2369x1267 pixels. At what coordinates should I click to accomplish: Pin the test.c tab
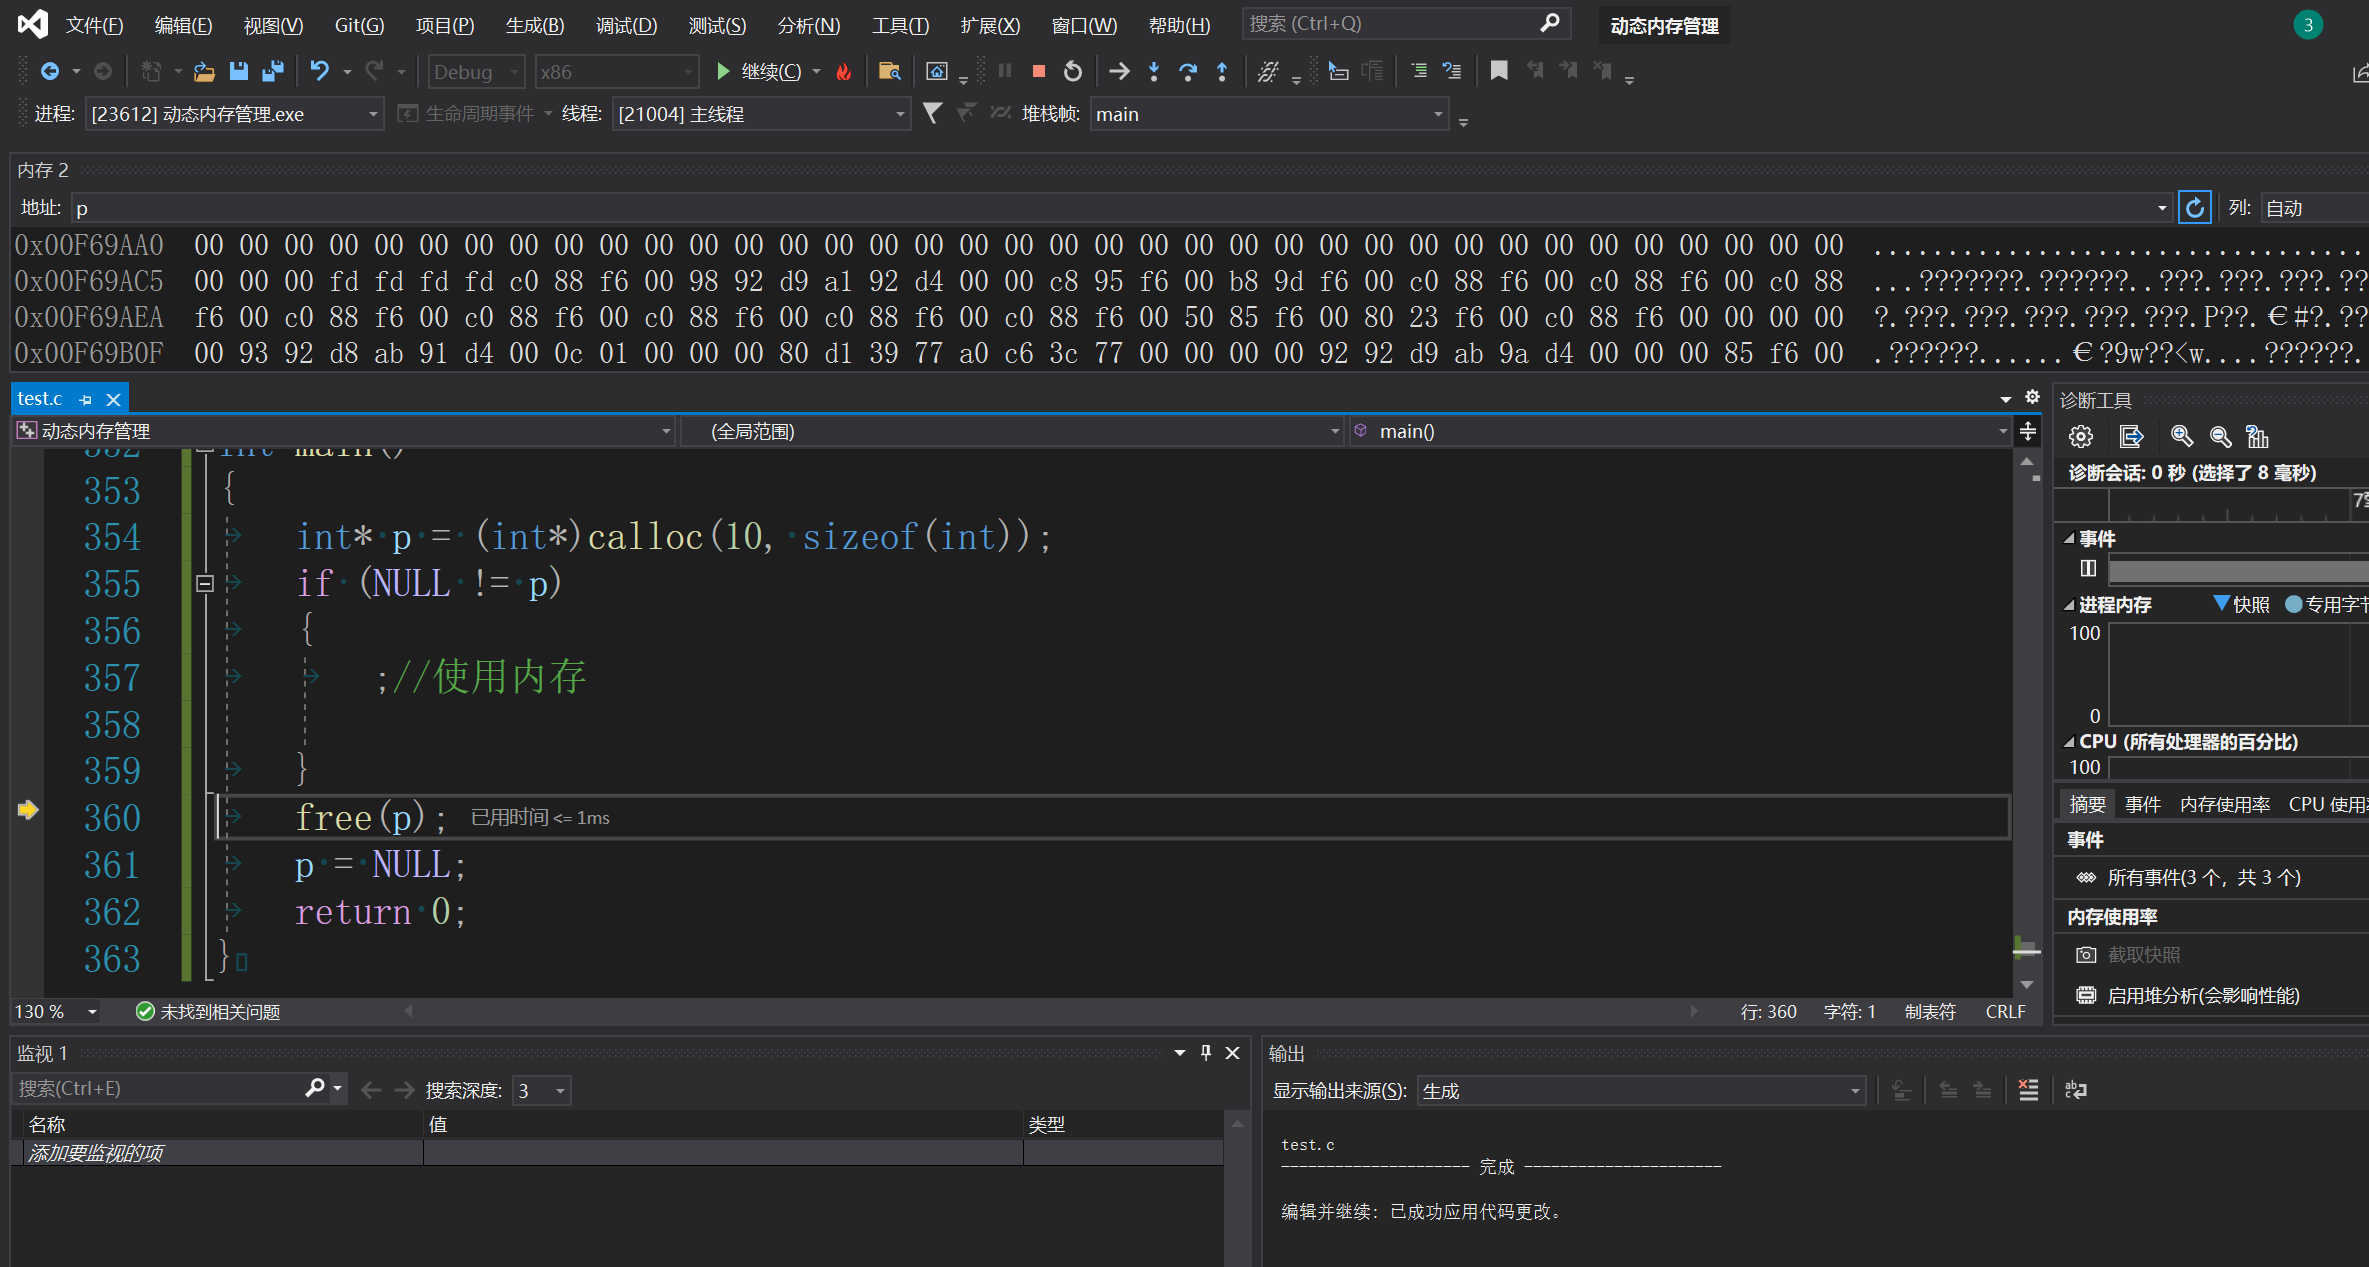pos(86,399)
